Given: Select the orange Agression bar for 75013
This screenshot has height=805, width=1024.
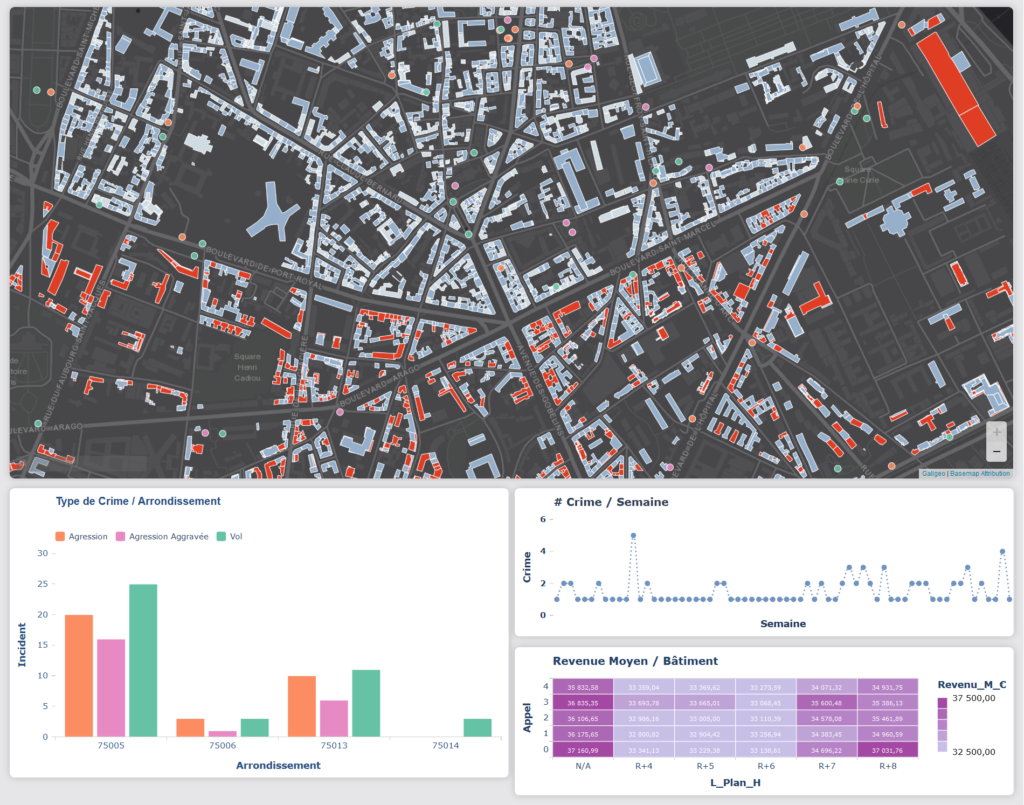Looking at the screenshot, I should click(x=302, y=706).
